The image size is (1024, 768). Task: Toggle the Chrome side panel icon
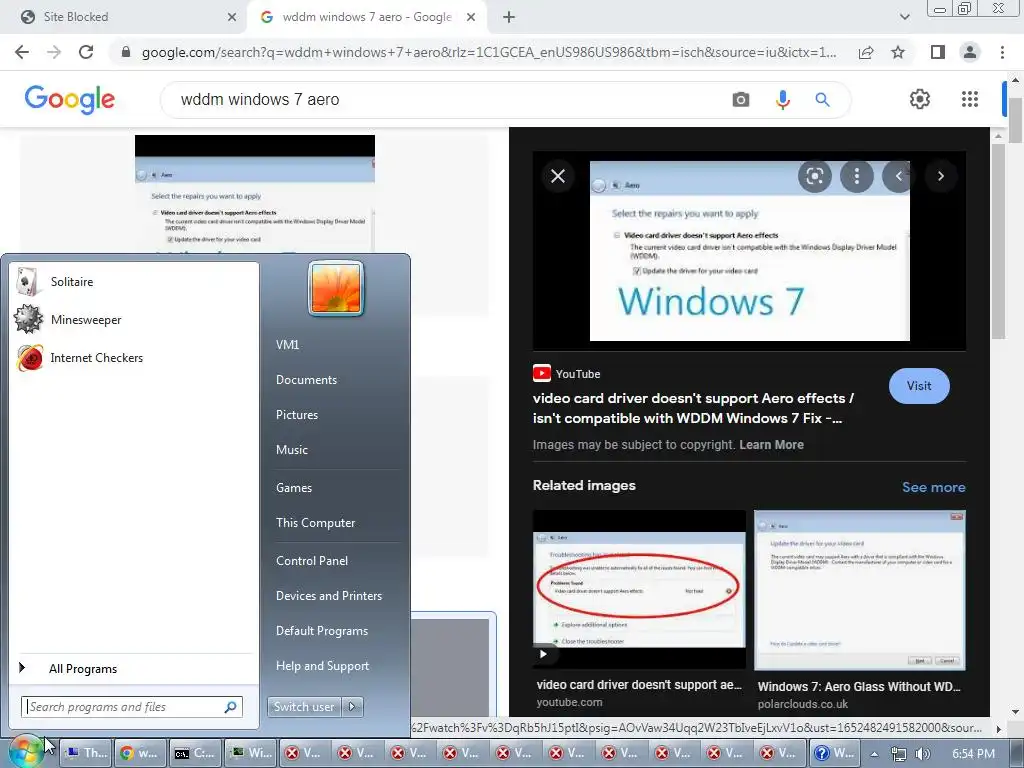click(x=938, y=52)
